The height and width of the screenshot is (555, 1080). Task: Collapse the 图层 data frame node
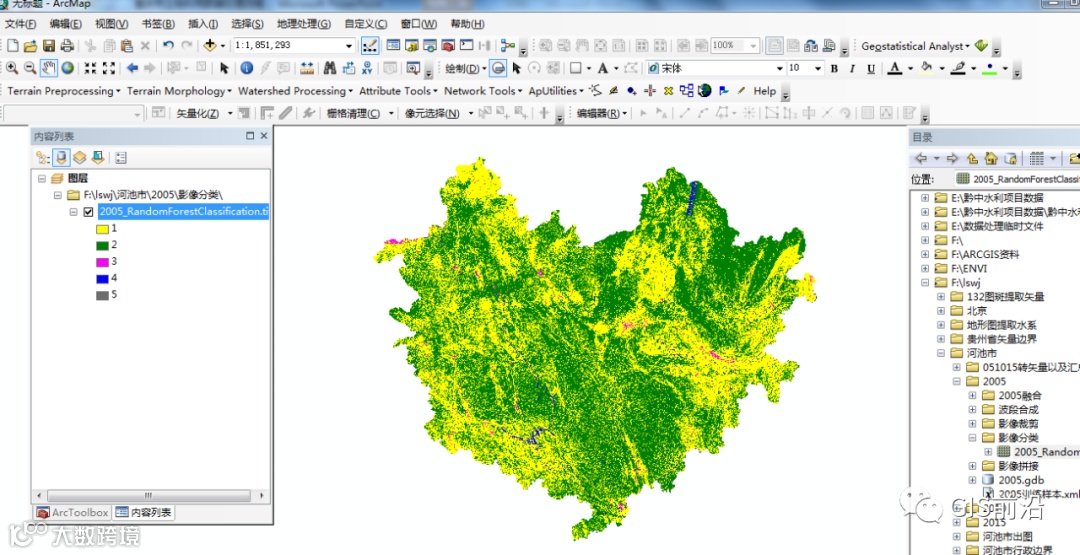click(42, 178)
